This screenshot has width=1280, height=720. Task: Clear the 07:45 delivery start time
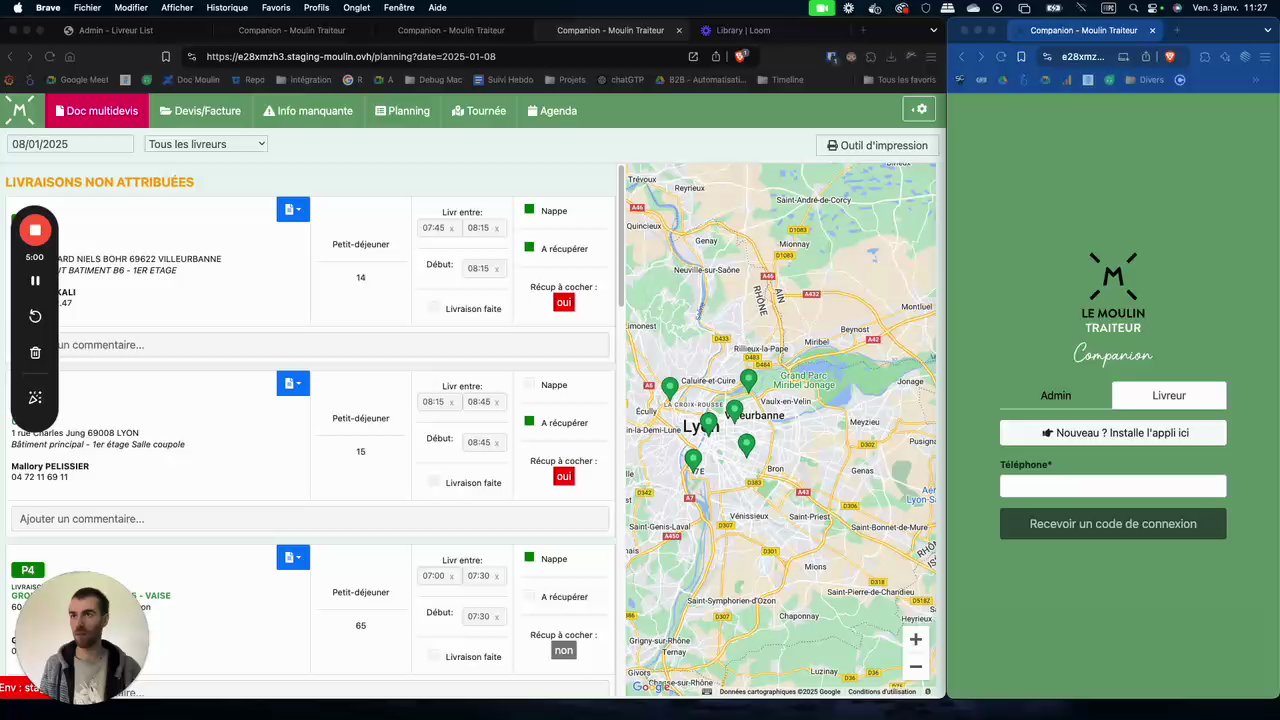[452, 228]
